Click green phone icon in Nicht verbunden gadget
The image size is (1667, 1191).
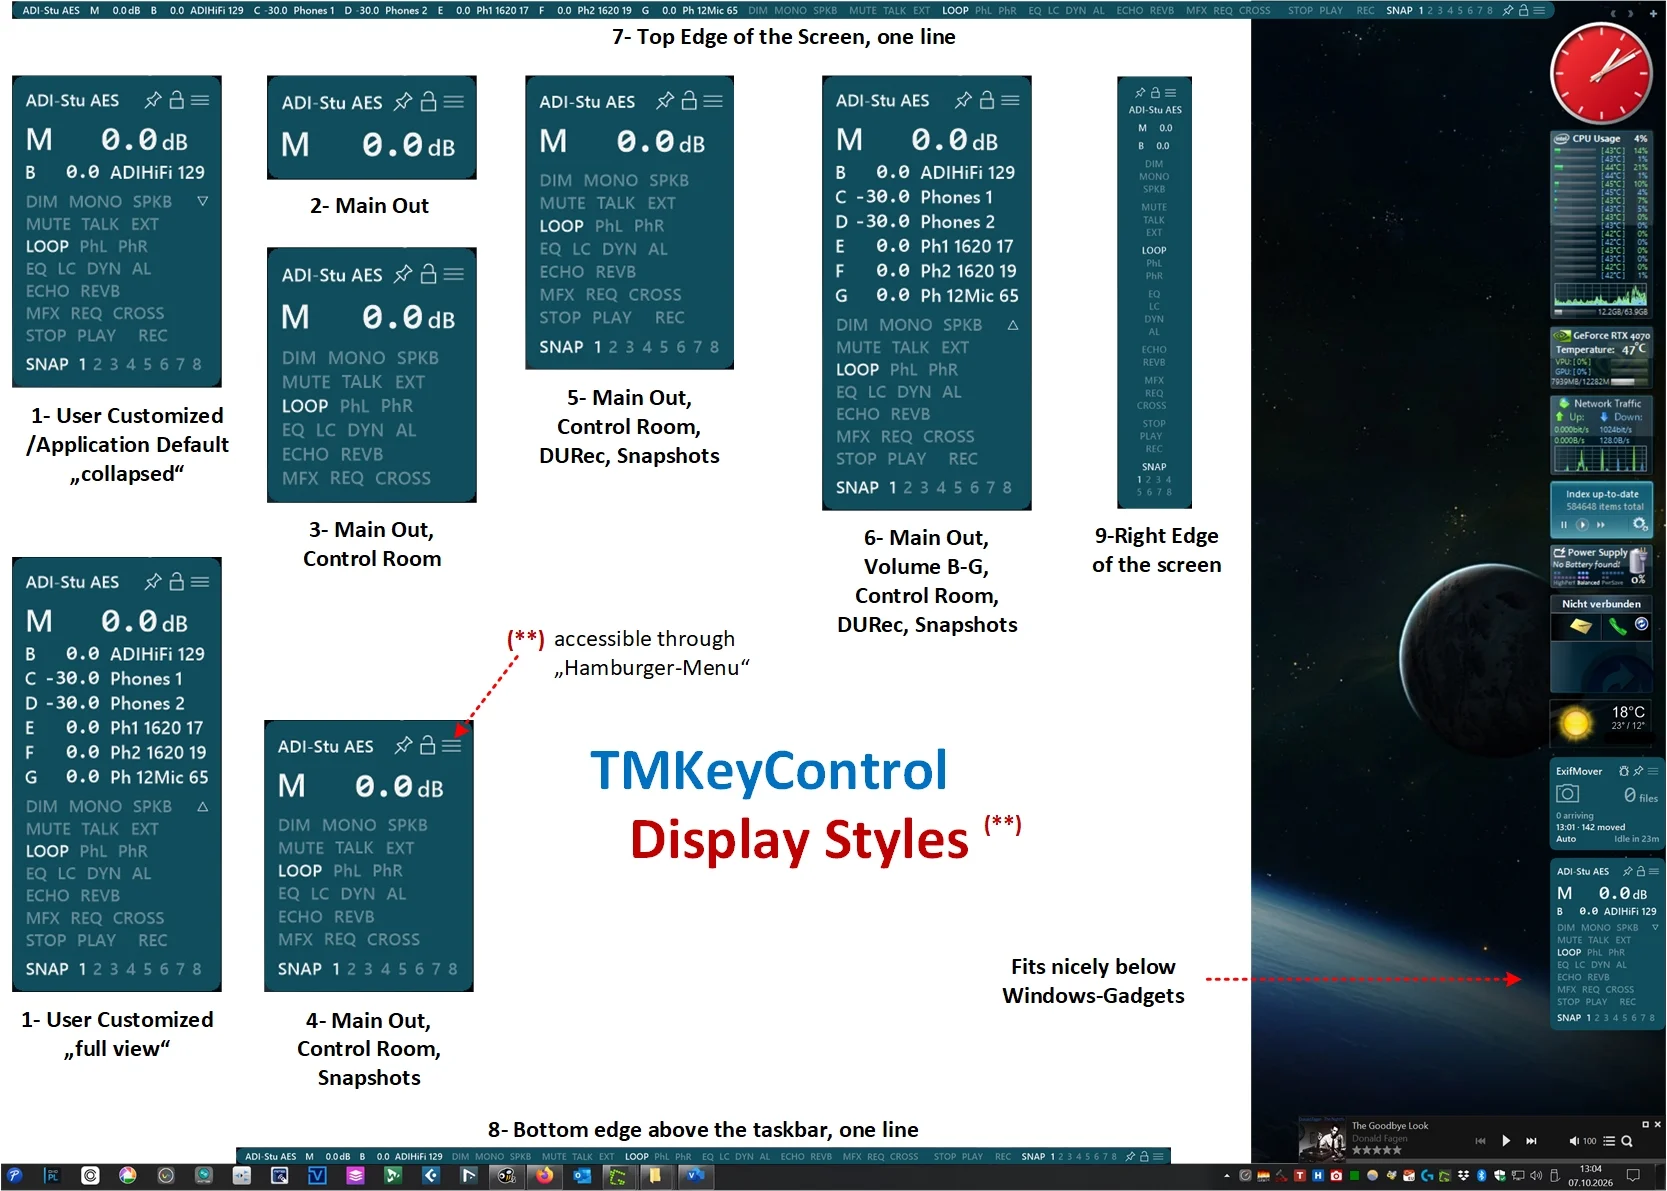(1617, 627)
